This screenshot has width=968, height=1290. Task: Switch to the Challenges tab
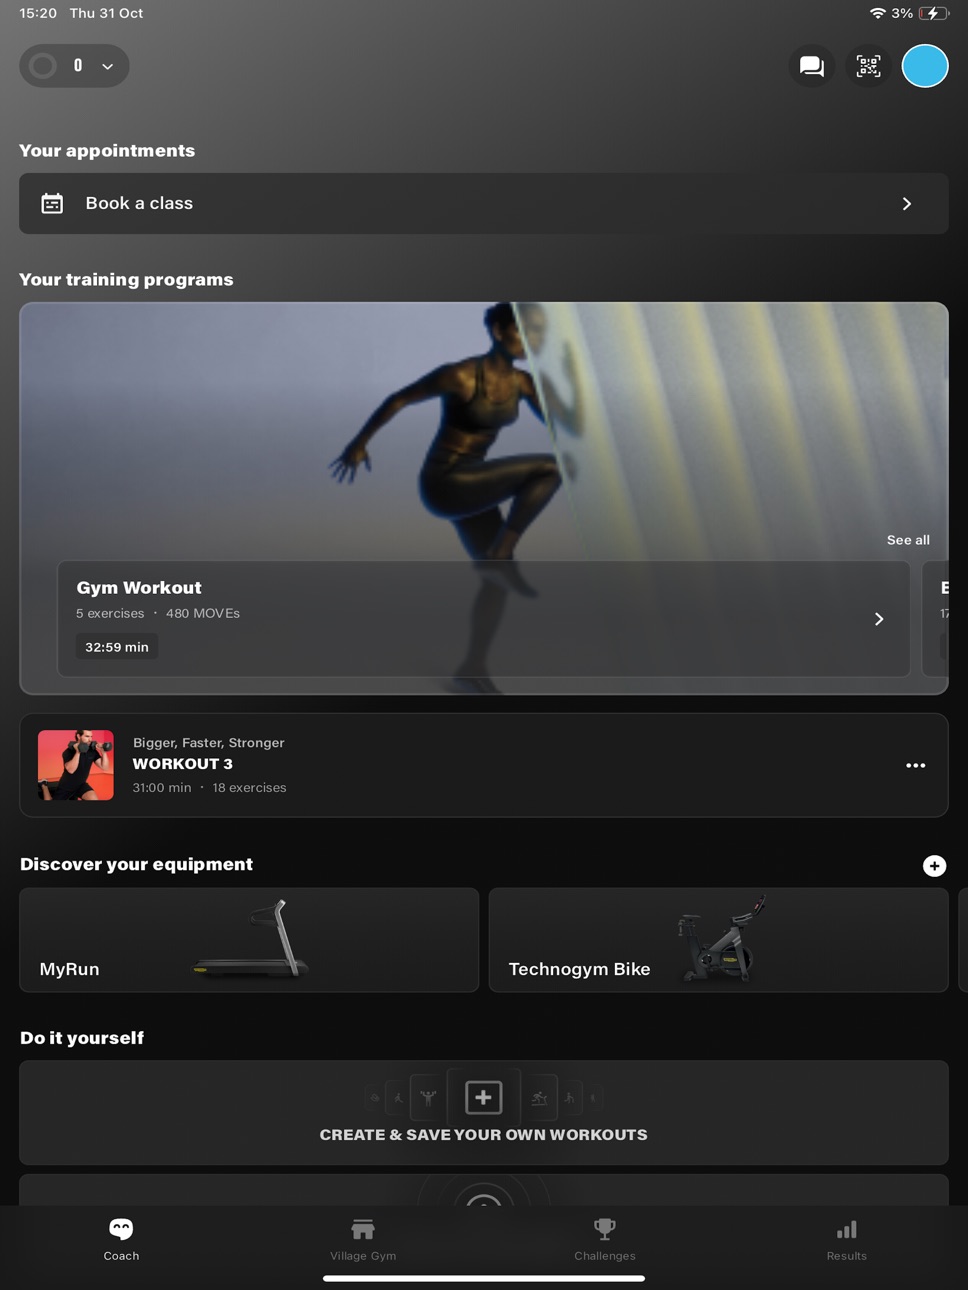pyautogui.click(x=605, y=1240)
